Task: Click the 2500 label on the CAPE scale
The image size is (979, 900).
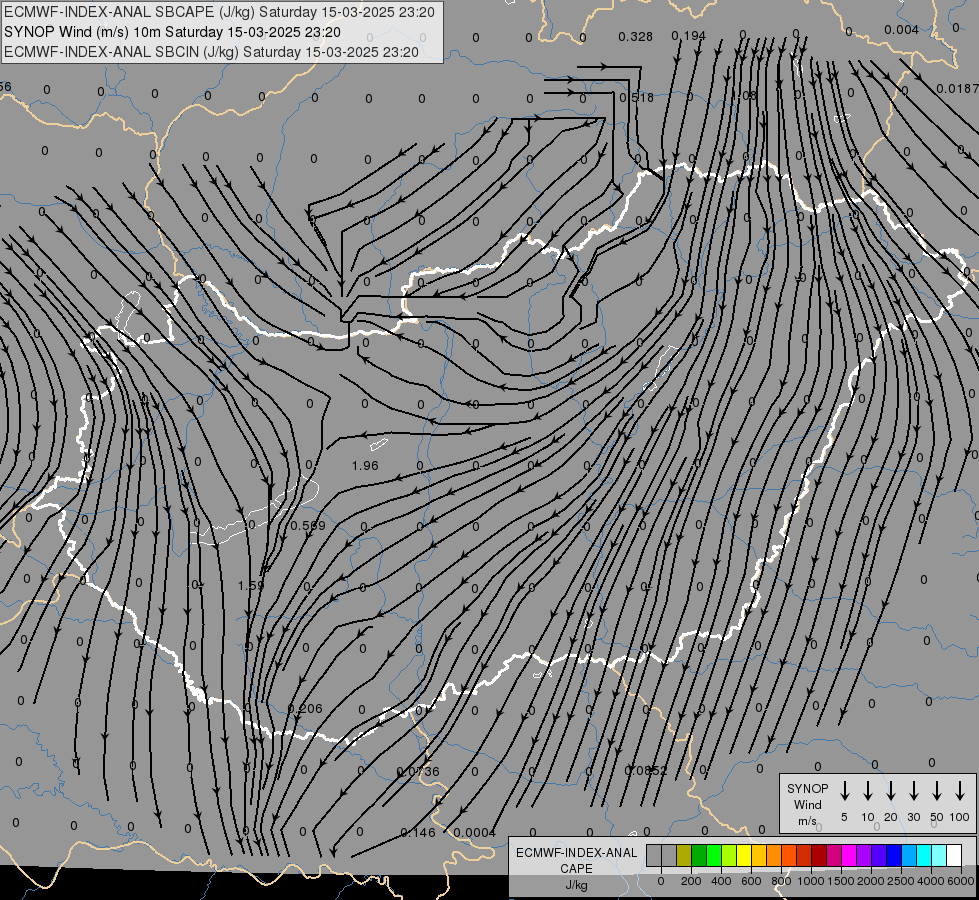Action: coord(901,881)
